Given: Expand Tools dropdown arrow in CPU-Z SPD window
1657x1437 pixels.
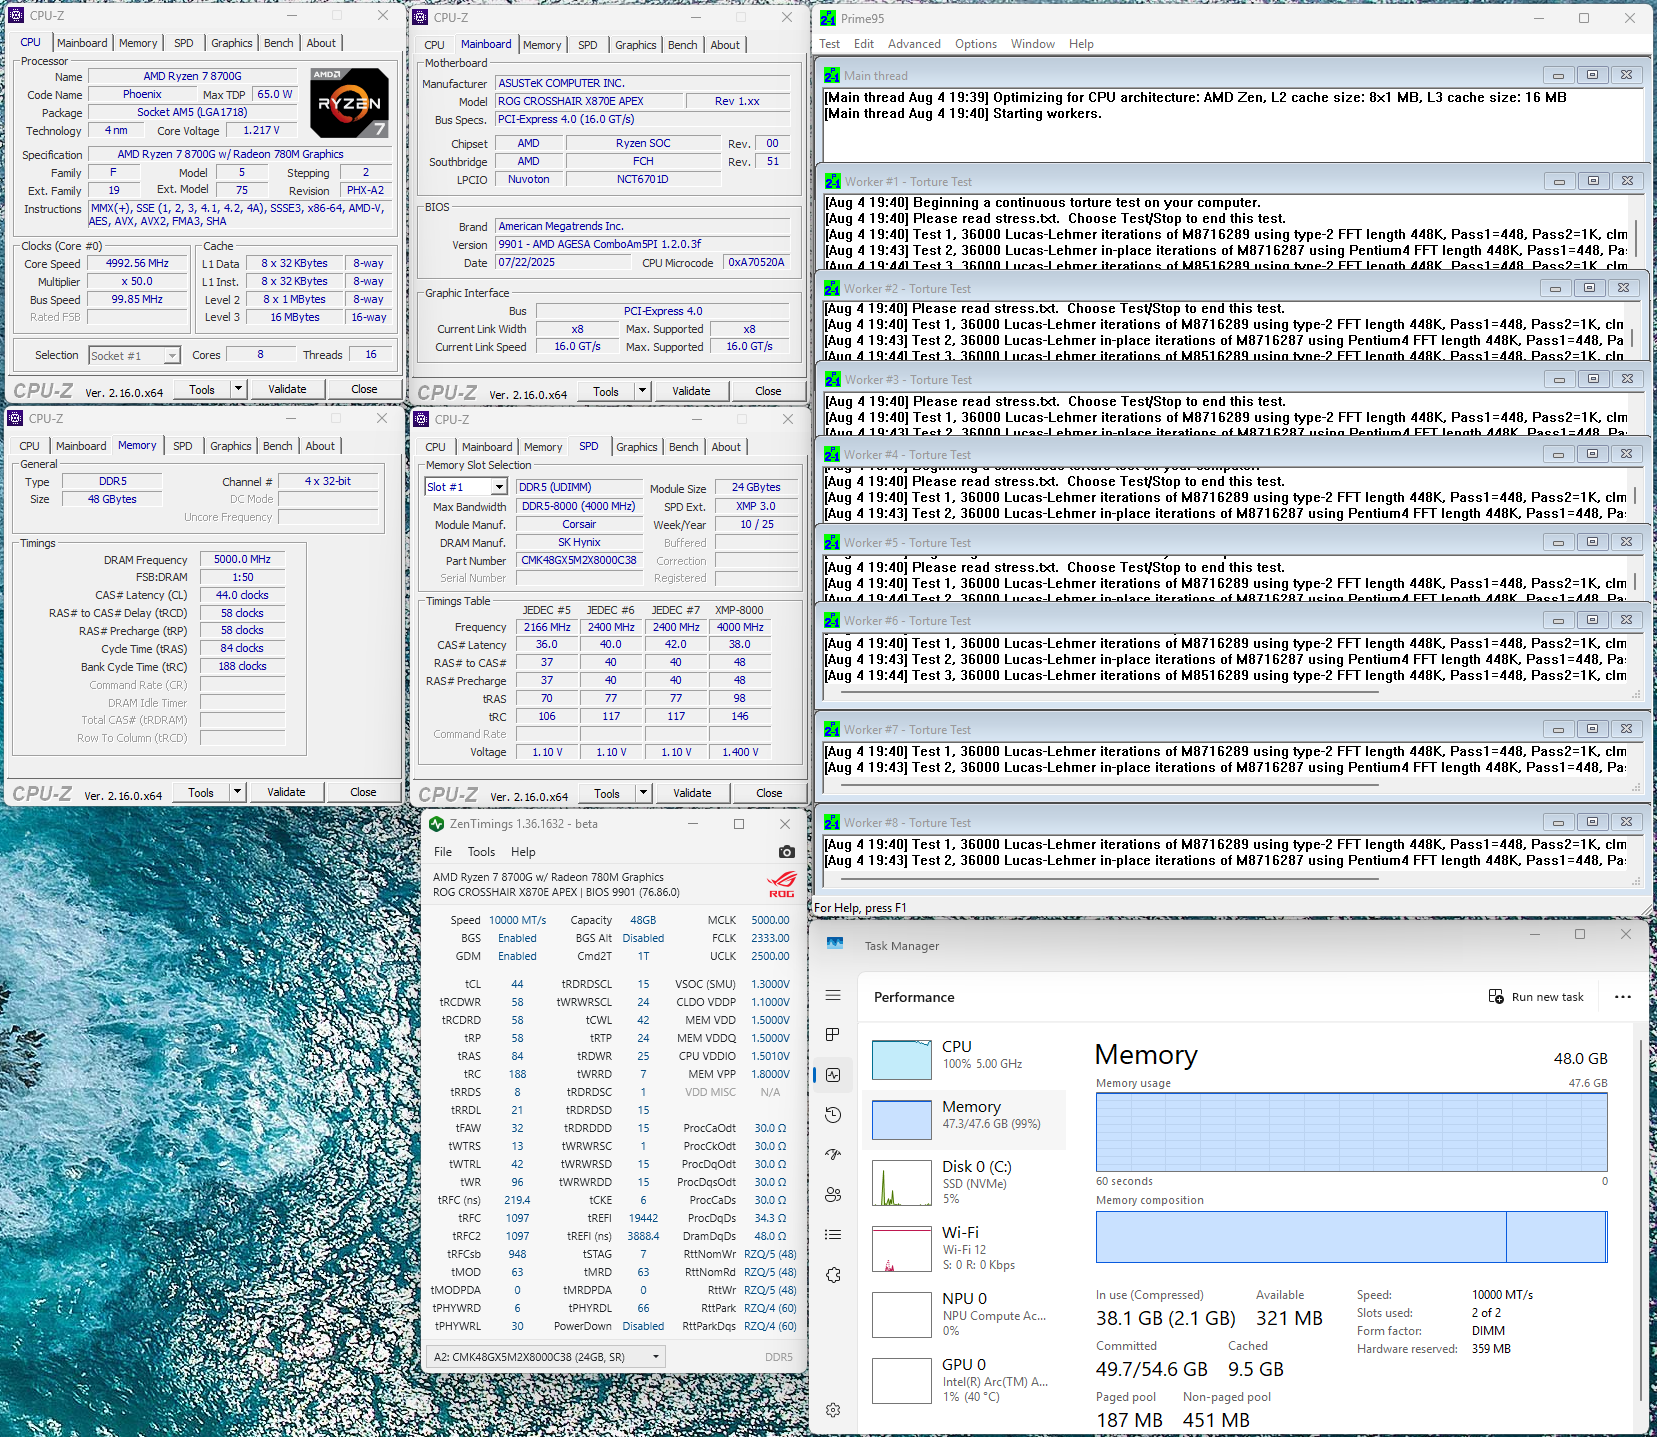Looking at the screenshot, I should tap(643, 793).
